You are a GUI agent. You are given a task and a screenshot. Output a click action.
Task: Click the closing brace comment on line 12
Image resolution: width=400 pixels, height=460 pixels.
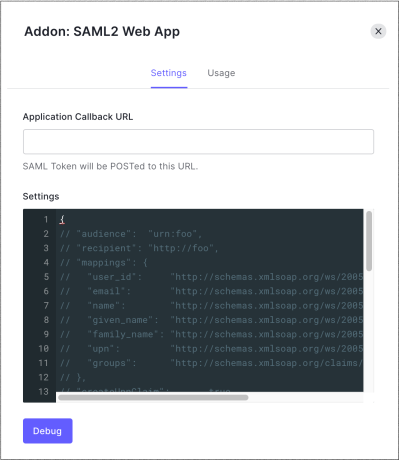(x=73, y=377)
